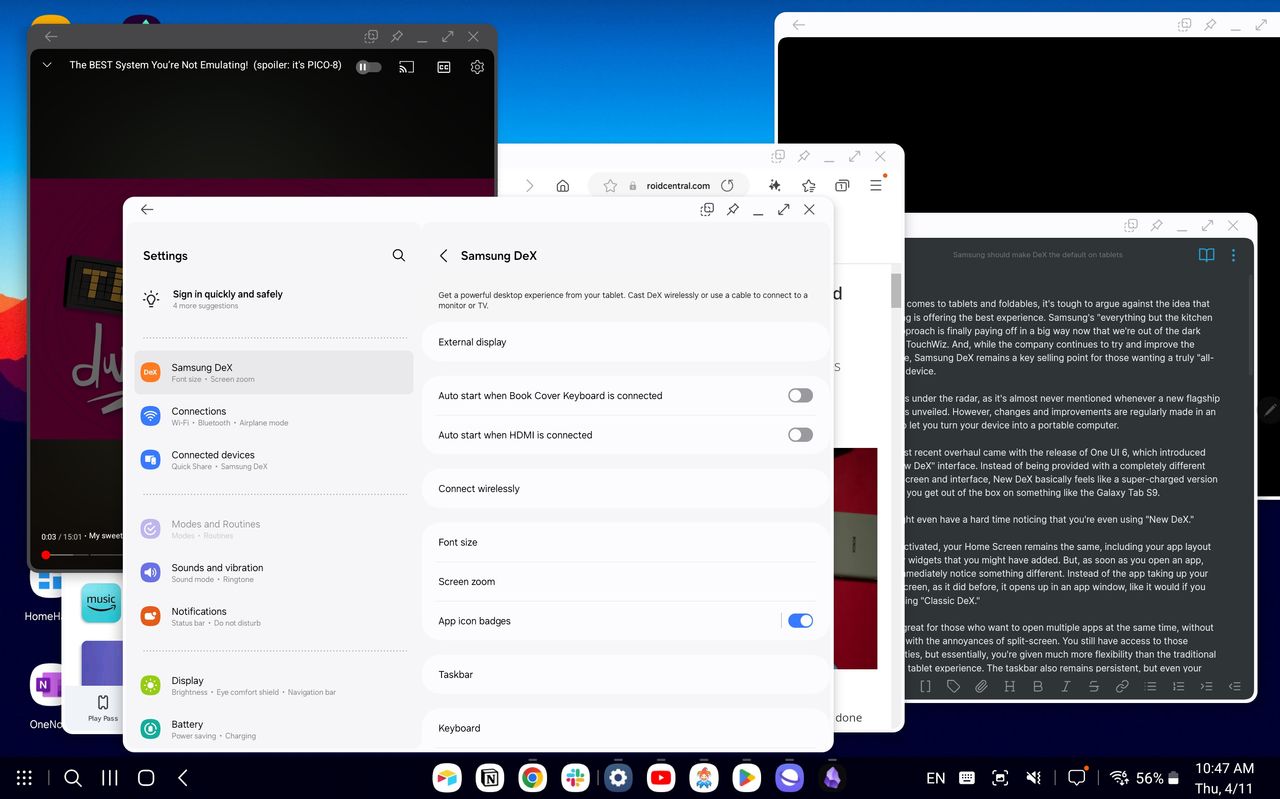Insert bullet list in notes editor
Viewport: 1280px width, 799px height.
click(x=1150, y=686)
